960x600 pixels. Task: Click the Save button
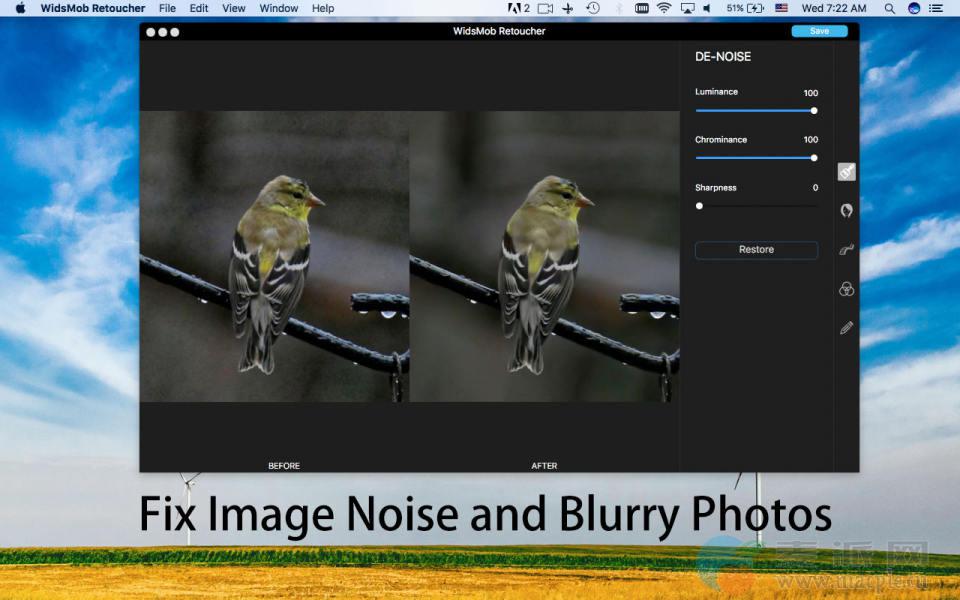(x=819, y=31)
